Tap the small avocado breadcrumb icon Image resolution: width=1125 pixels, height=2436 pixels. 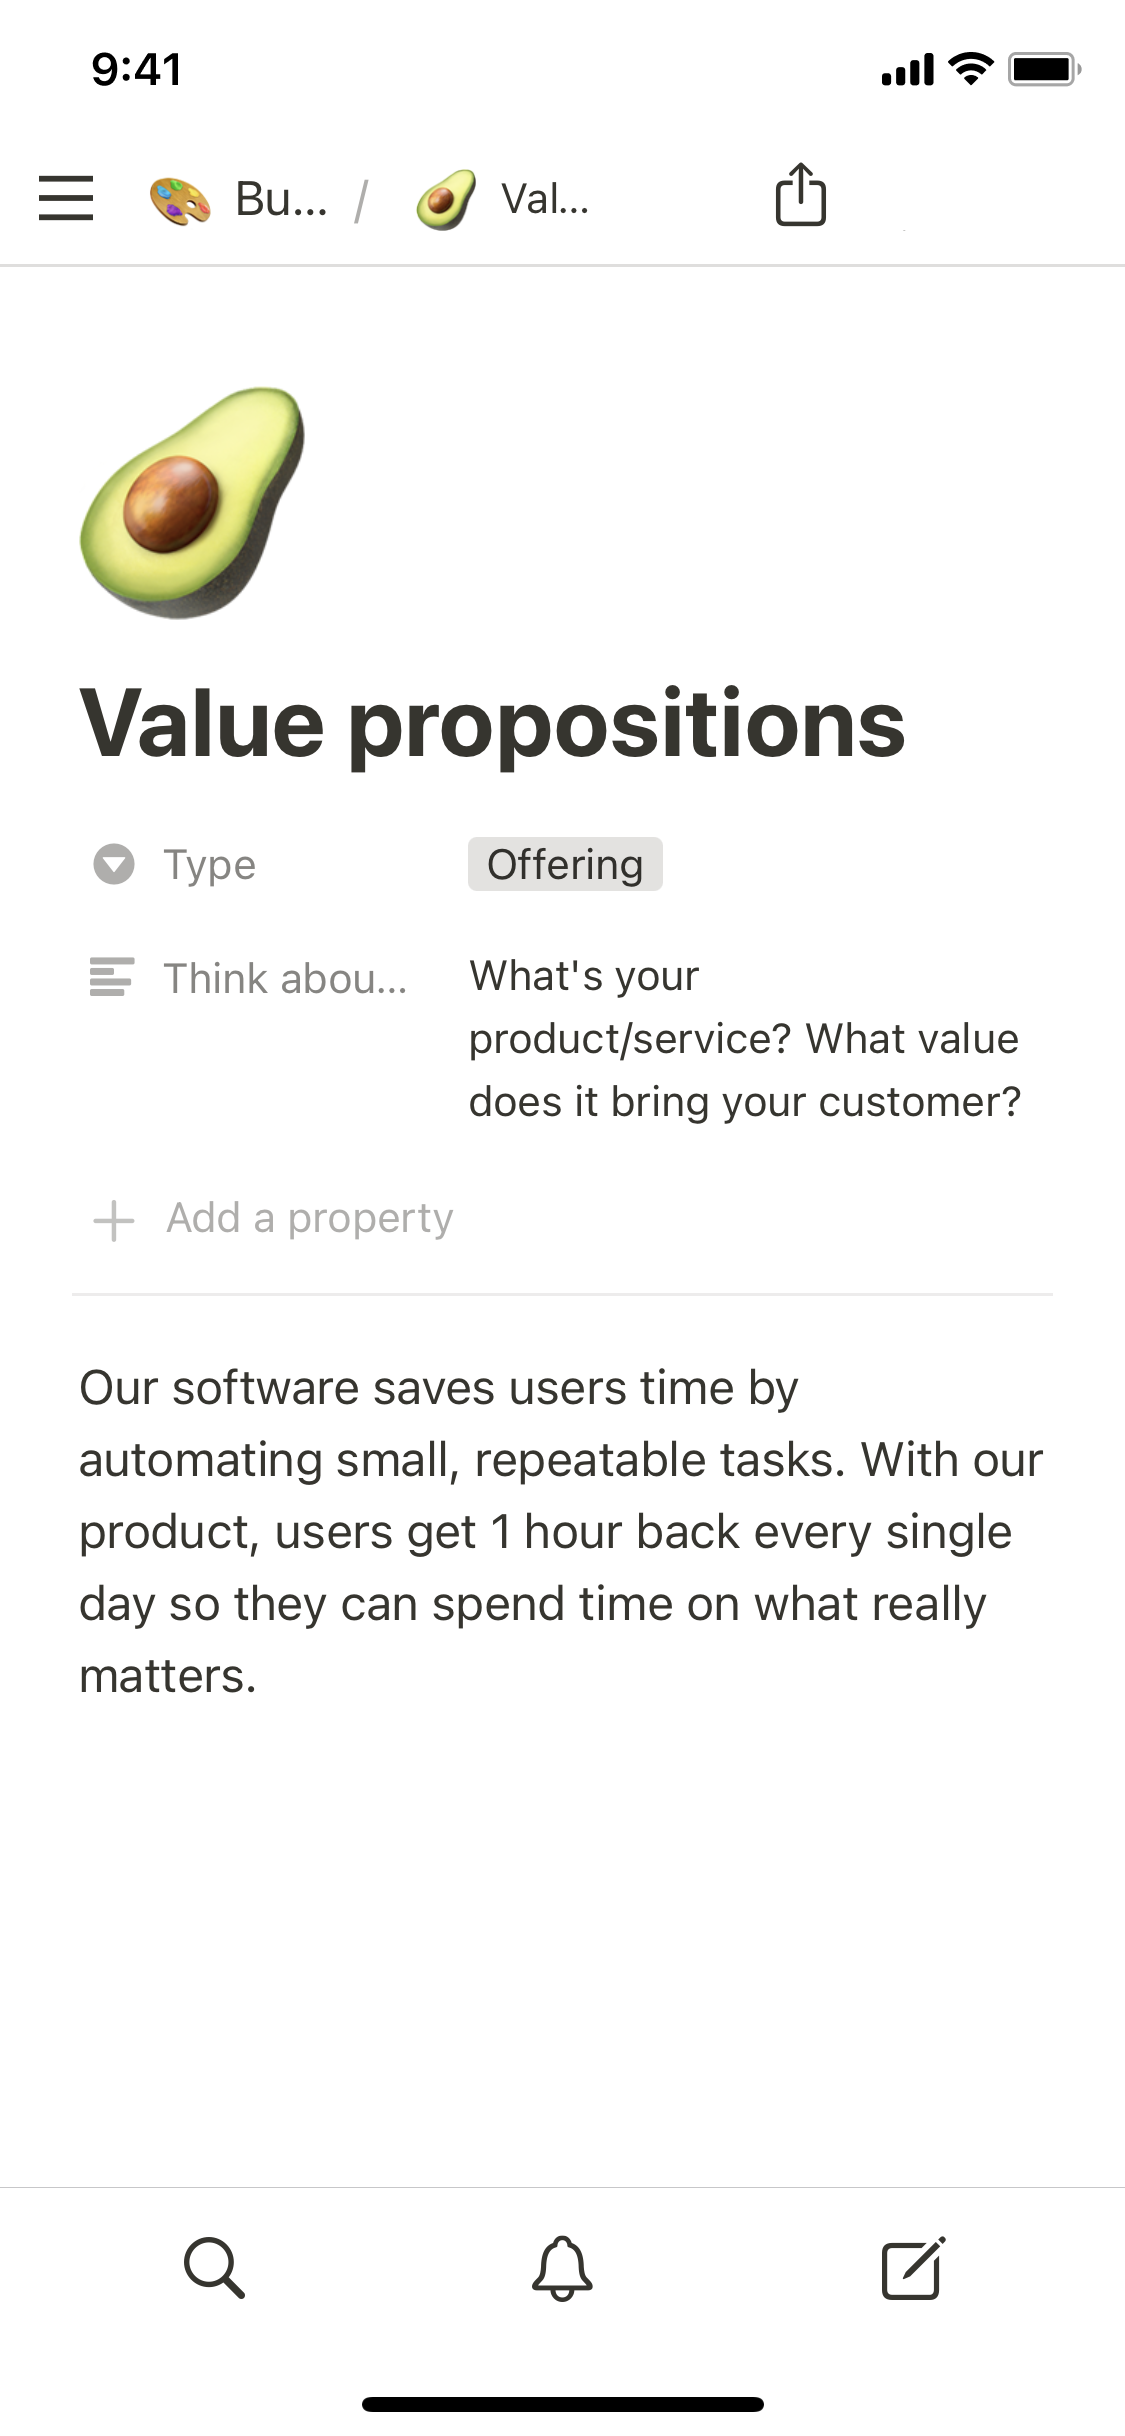click(x=446, y=199)
